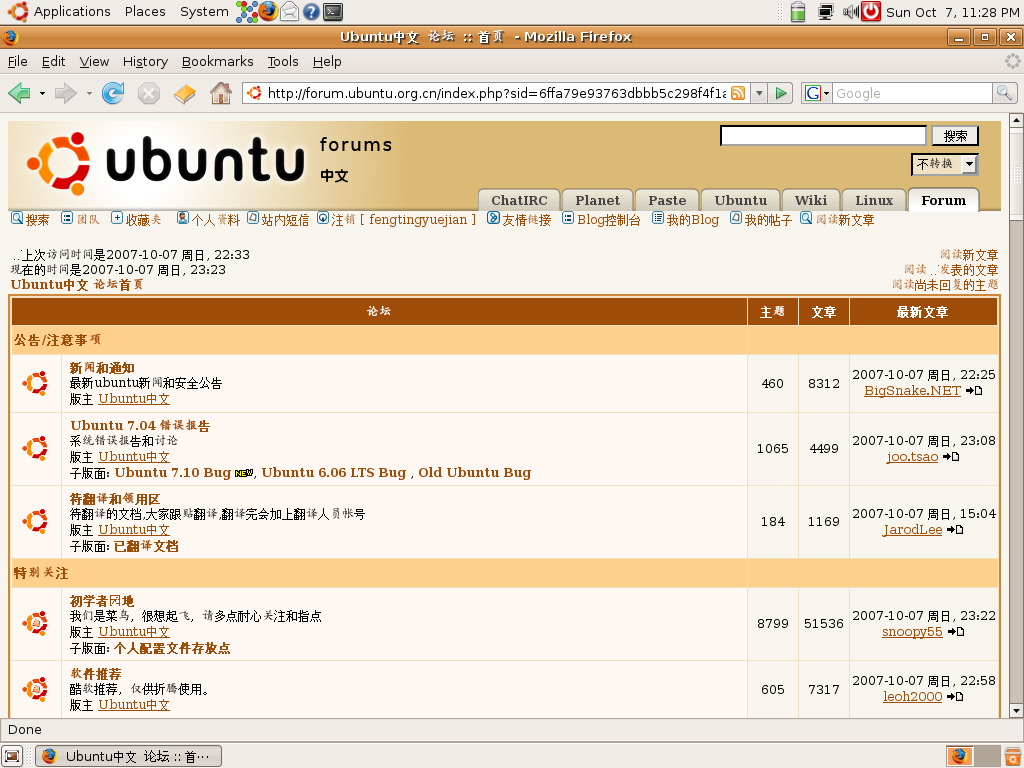Open the Old Ubuntu Bug subforum
The height and width of the screenshot is (768, 1024).
(x=475, y=472)
